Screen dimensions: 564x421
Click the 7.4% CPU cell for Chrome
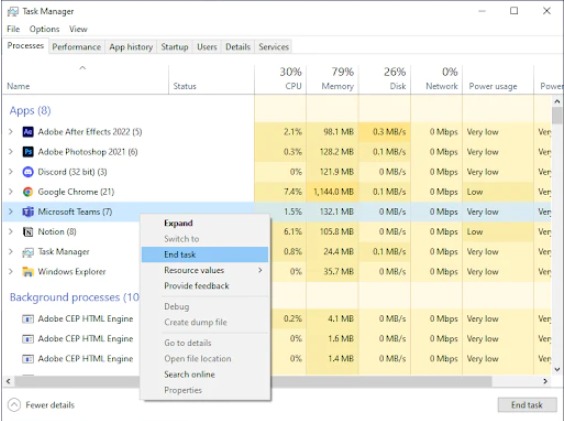(281, 192)
